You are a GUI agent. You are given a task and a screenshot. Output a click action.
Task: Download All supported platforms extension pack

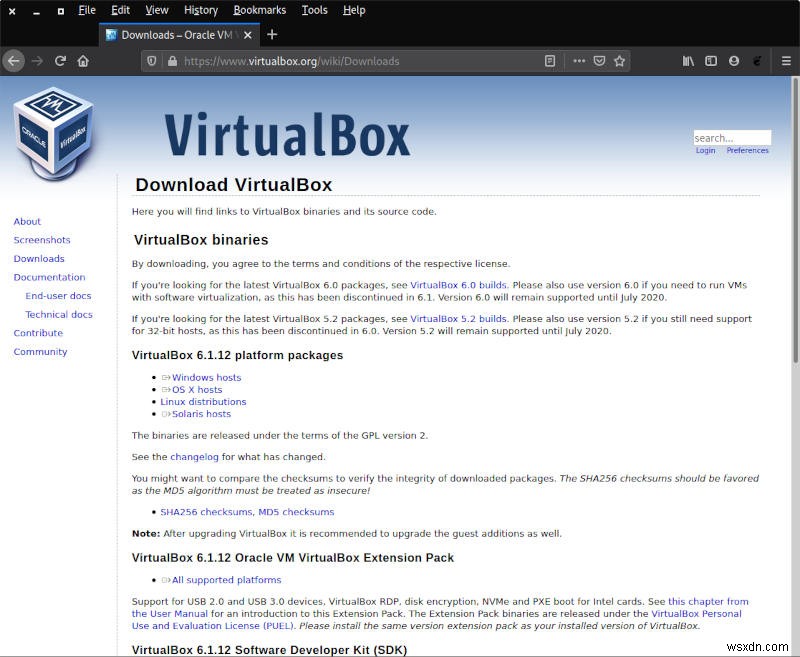coord(227,580)
